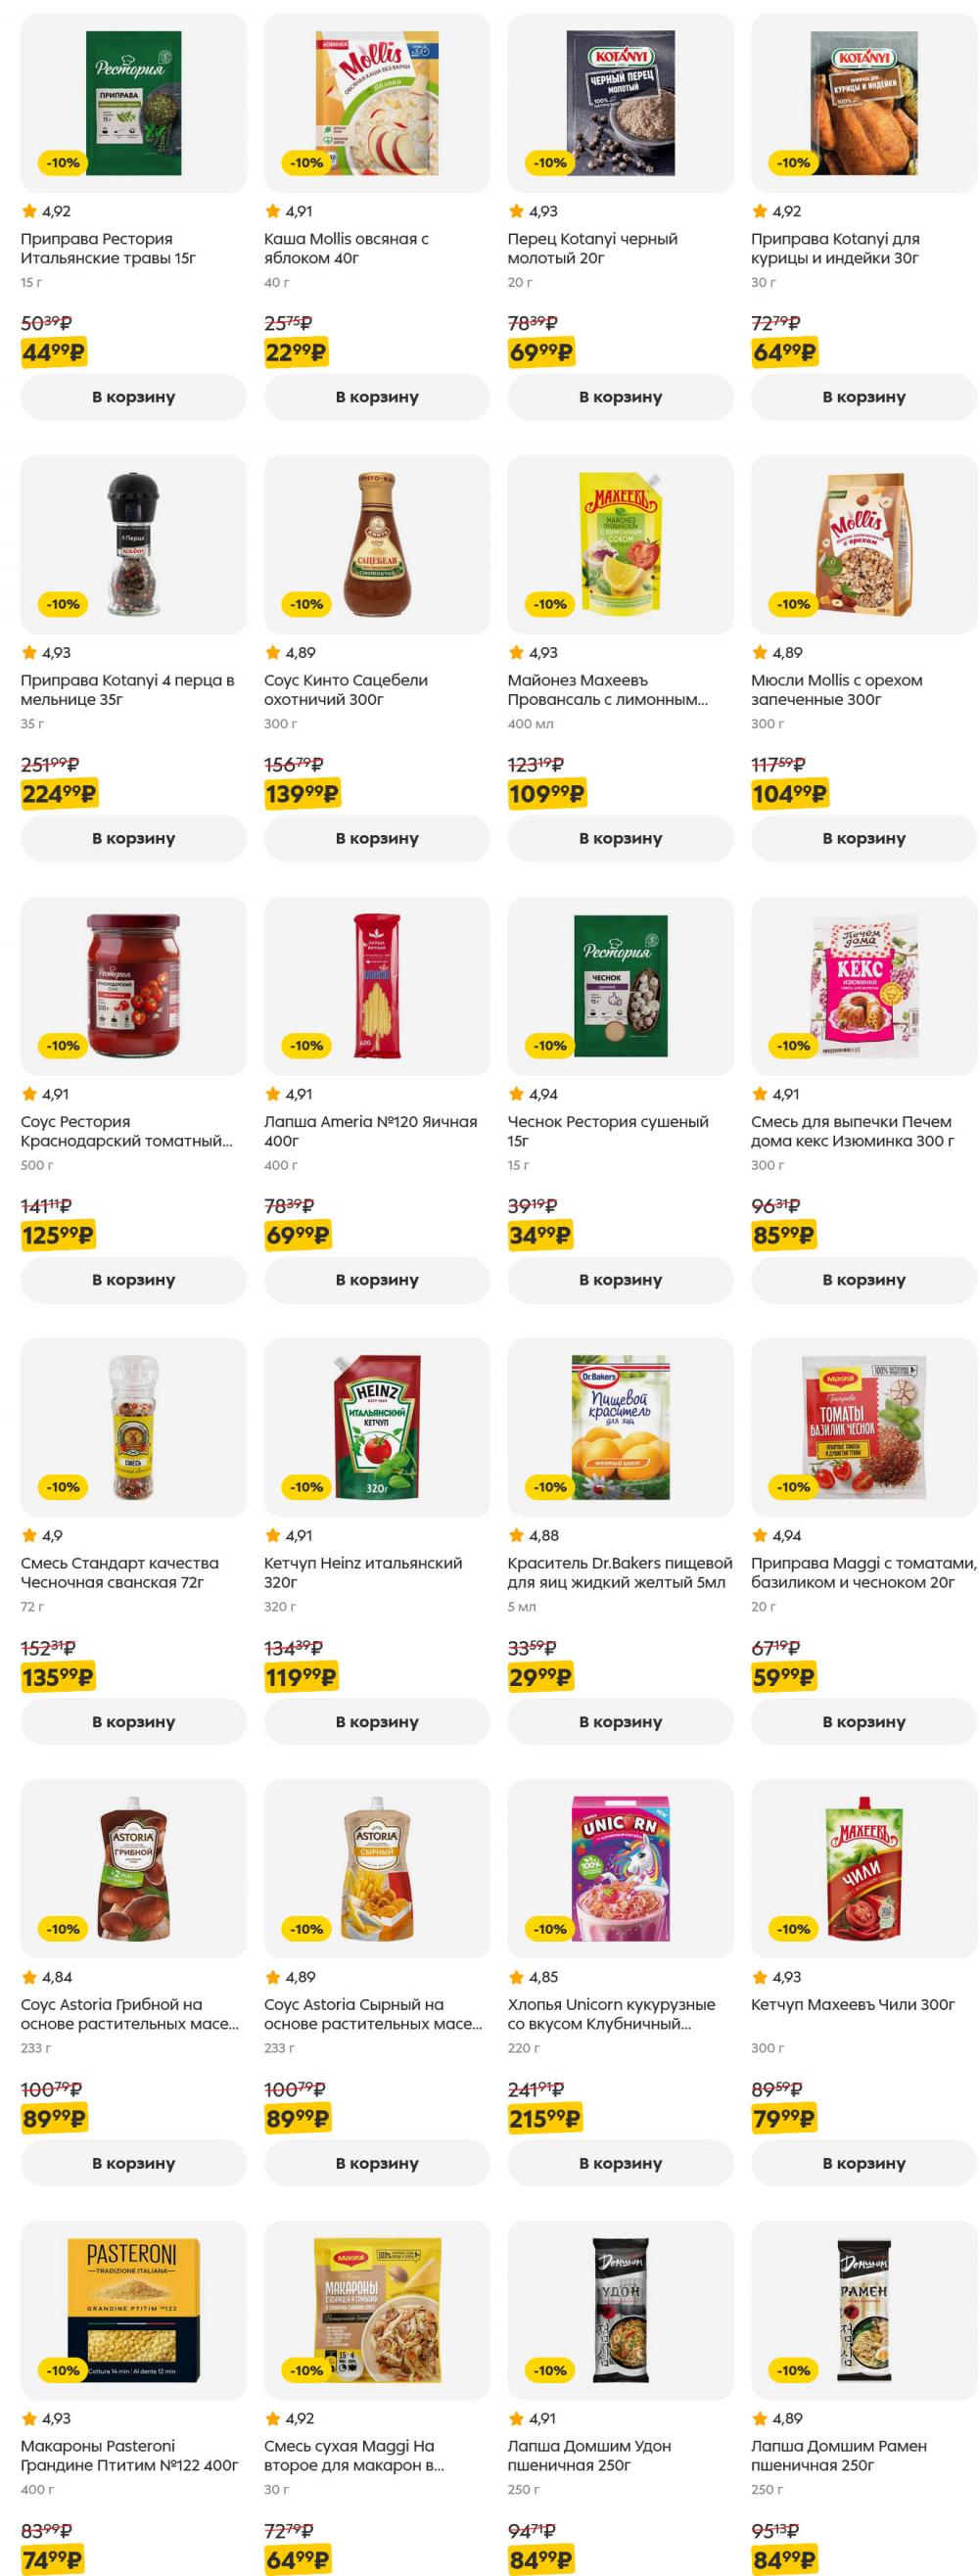This screenshot has width=979, height=2576.
Task: Open Кетчуп Махеевъ Чили product image
Action: coord(864,1869)
